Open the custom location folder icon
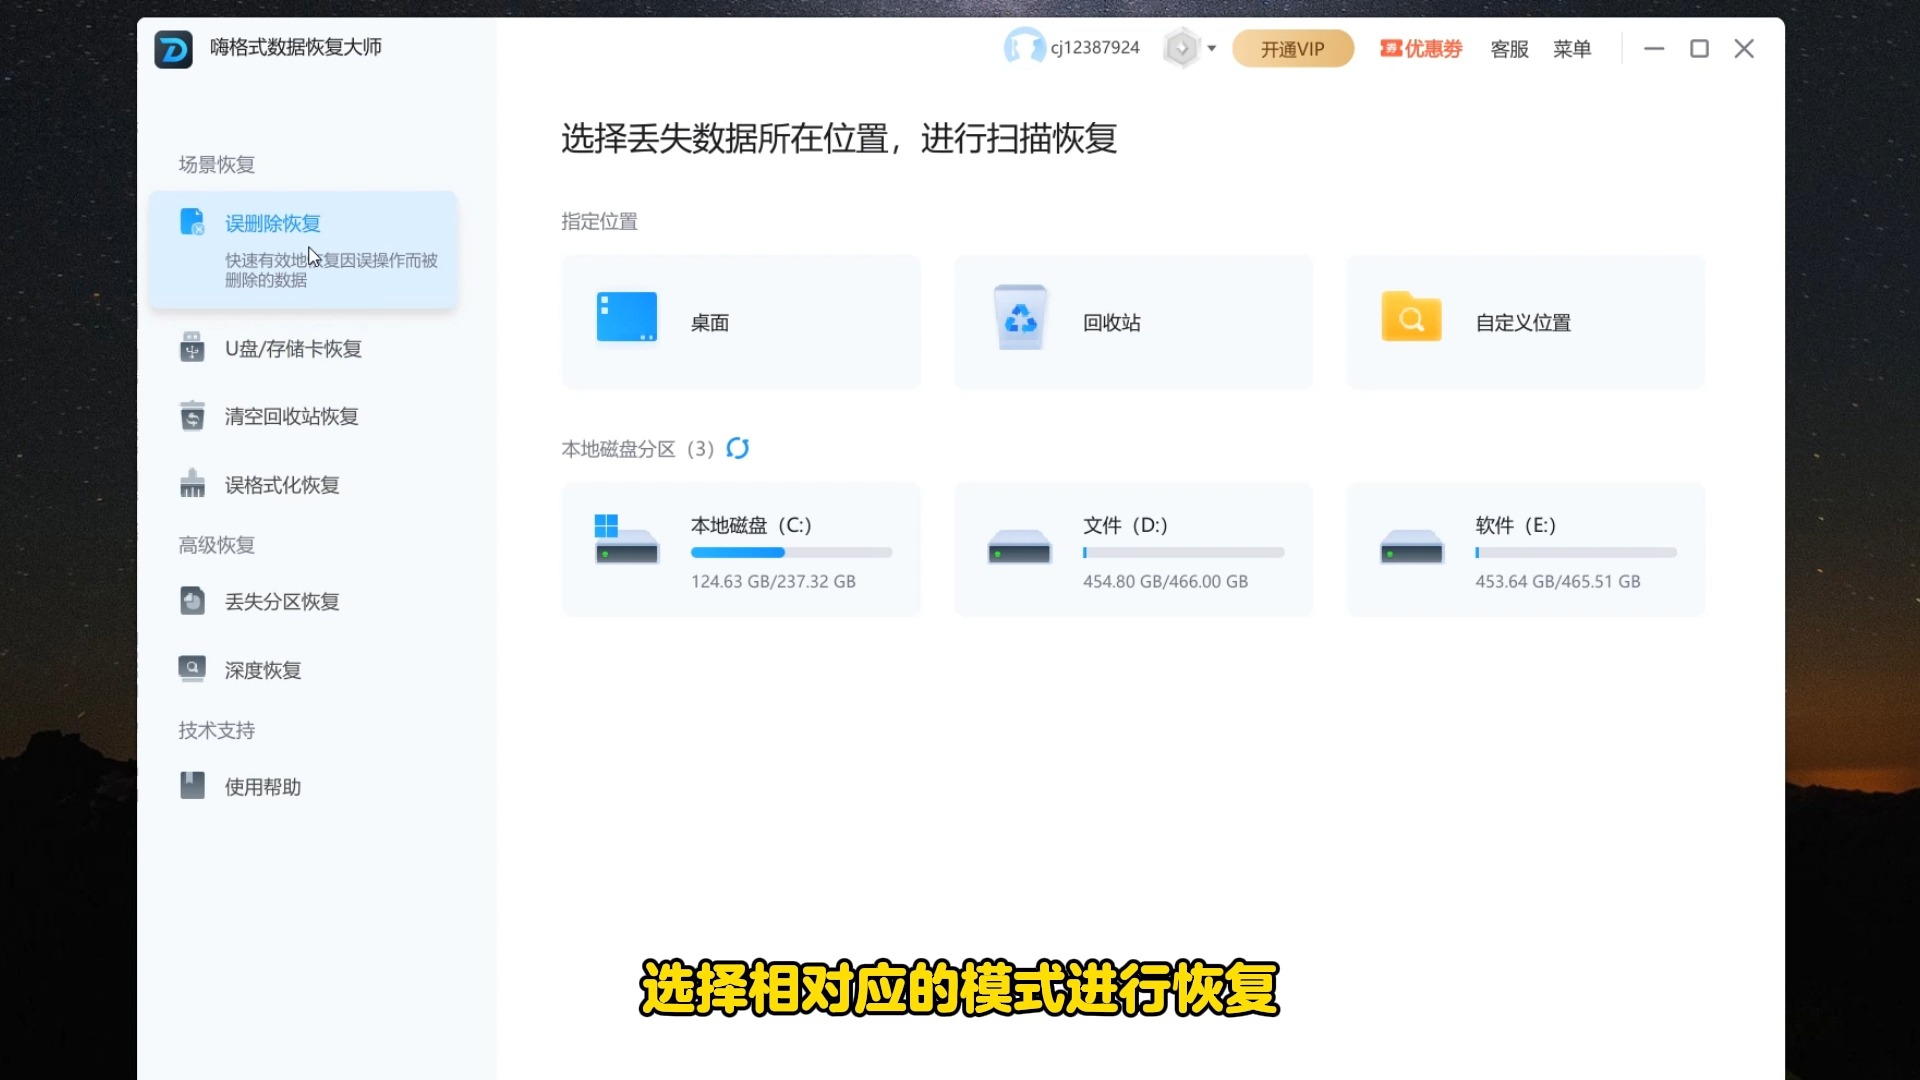 tap(1411, 318)
